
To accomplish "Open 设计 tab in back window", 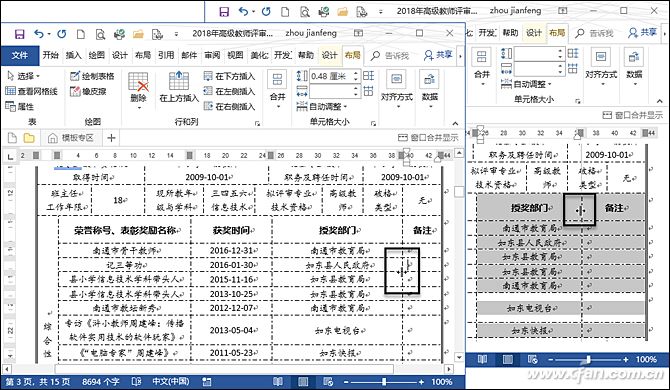I will pos(534,32).
